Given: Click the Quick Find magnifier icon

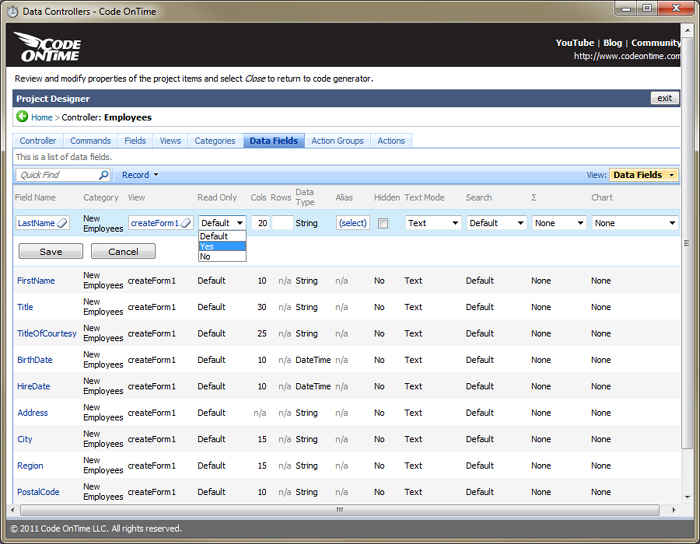Looking at the screenshot, I should point(104,175).
